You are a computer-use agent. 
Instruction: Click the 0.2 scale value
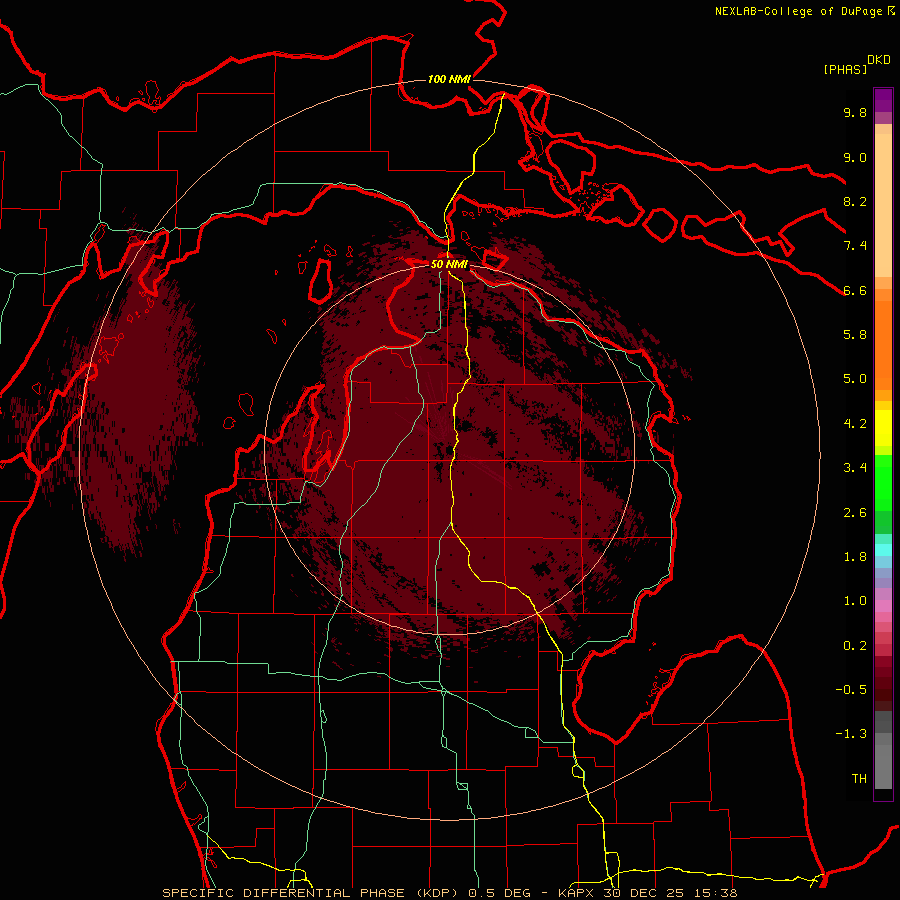pos(855,646)
